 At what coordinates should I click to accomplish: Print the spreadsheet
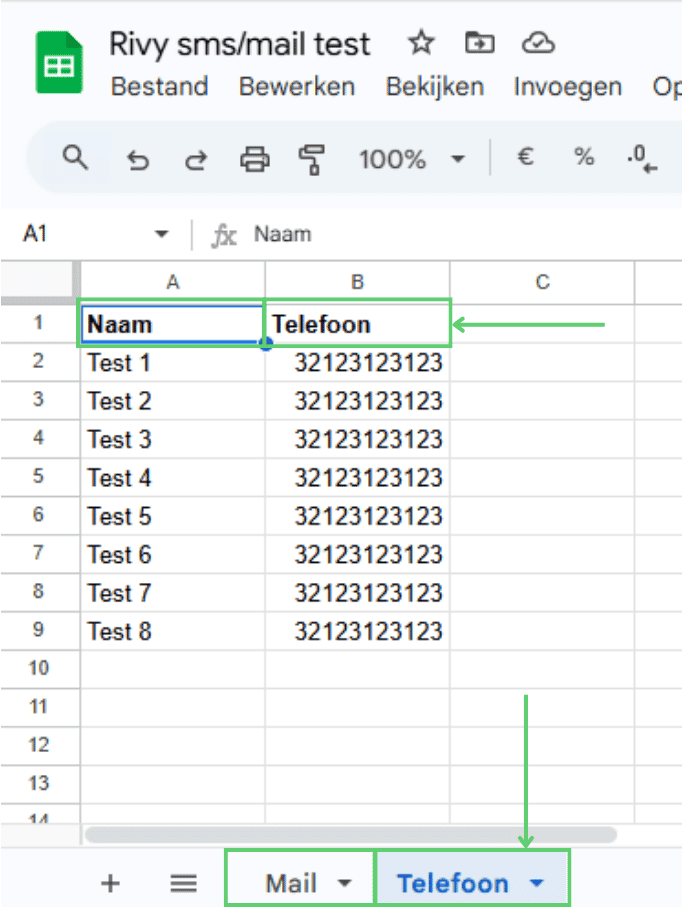(x=255, y=159)
